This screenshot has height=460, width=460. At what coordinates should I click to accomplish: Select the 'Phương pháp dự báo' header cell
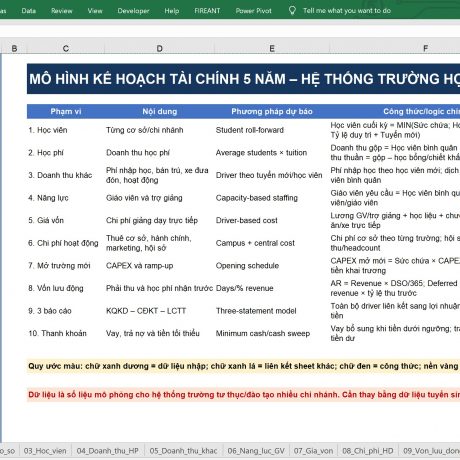click(x=272, y=111)
